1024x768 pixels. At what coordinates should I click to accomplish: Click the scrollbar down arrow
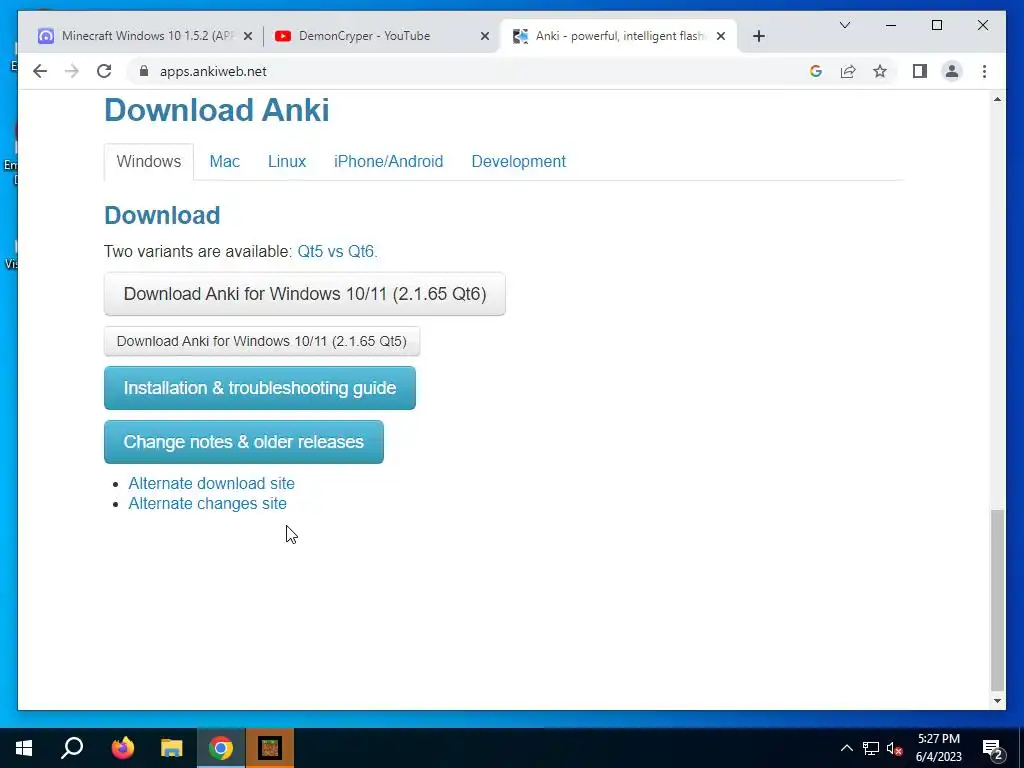[x=997, y=701]
